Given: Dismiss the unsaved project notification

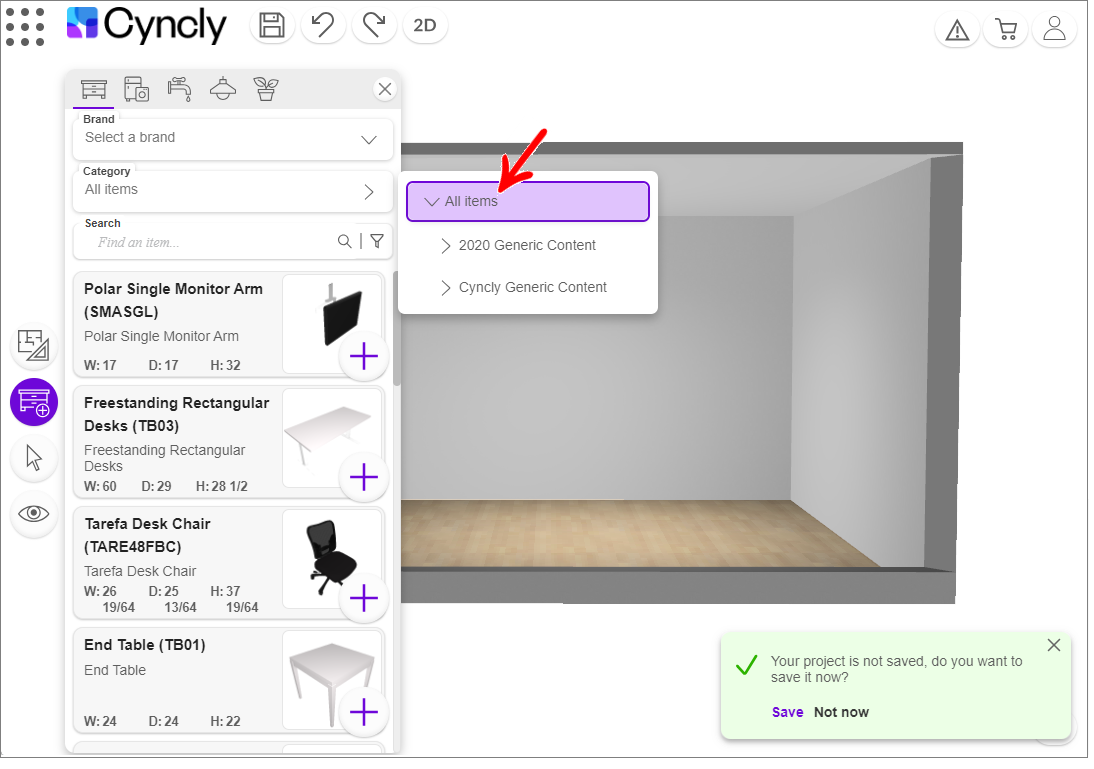Looking at the screenshot, I should pyautogui.click(x=1054, y=645).
